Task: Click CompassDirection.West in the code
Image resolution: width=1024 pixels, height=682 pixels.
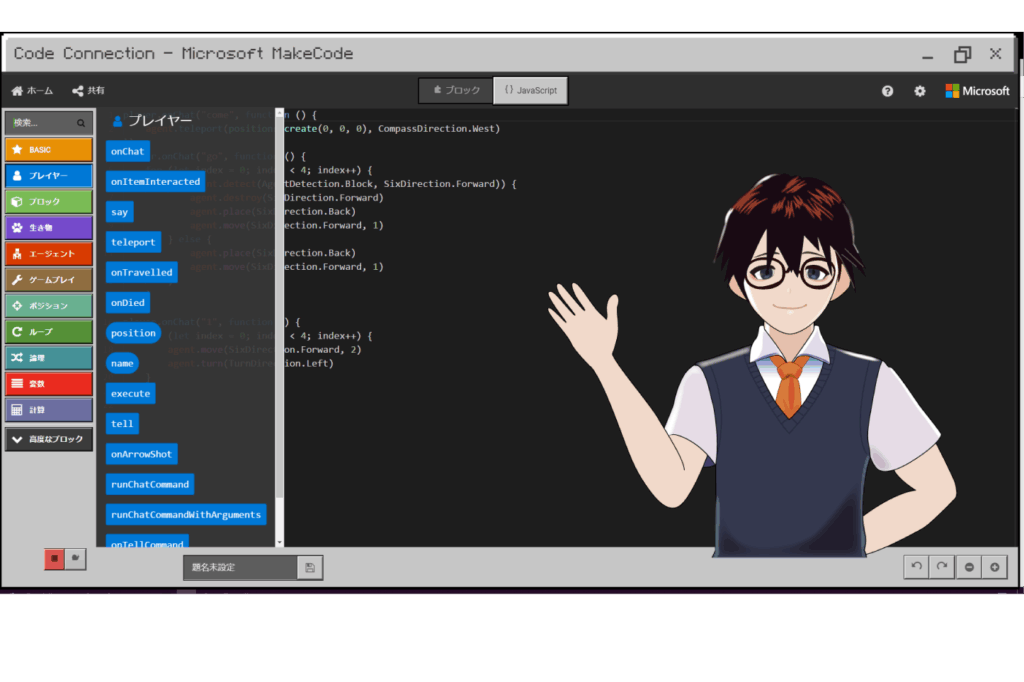Action: tap(436, 129)
